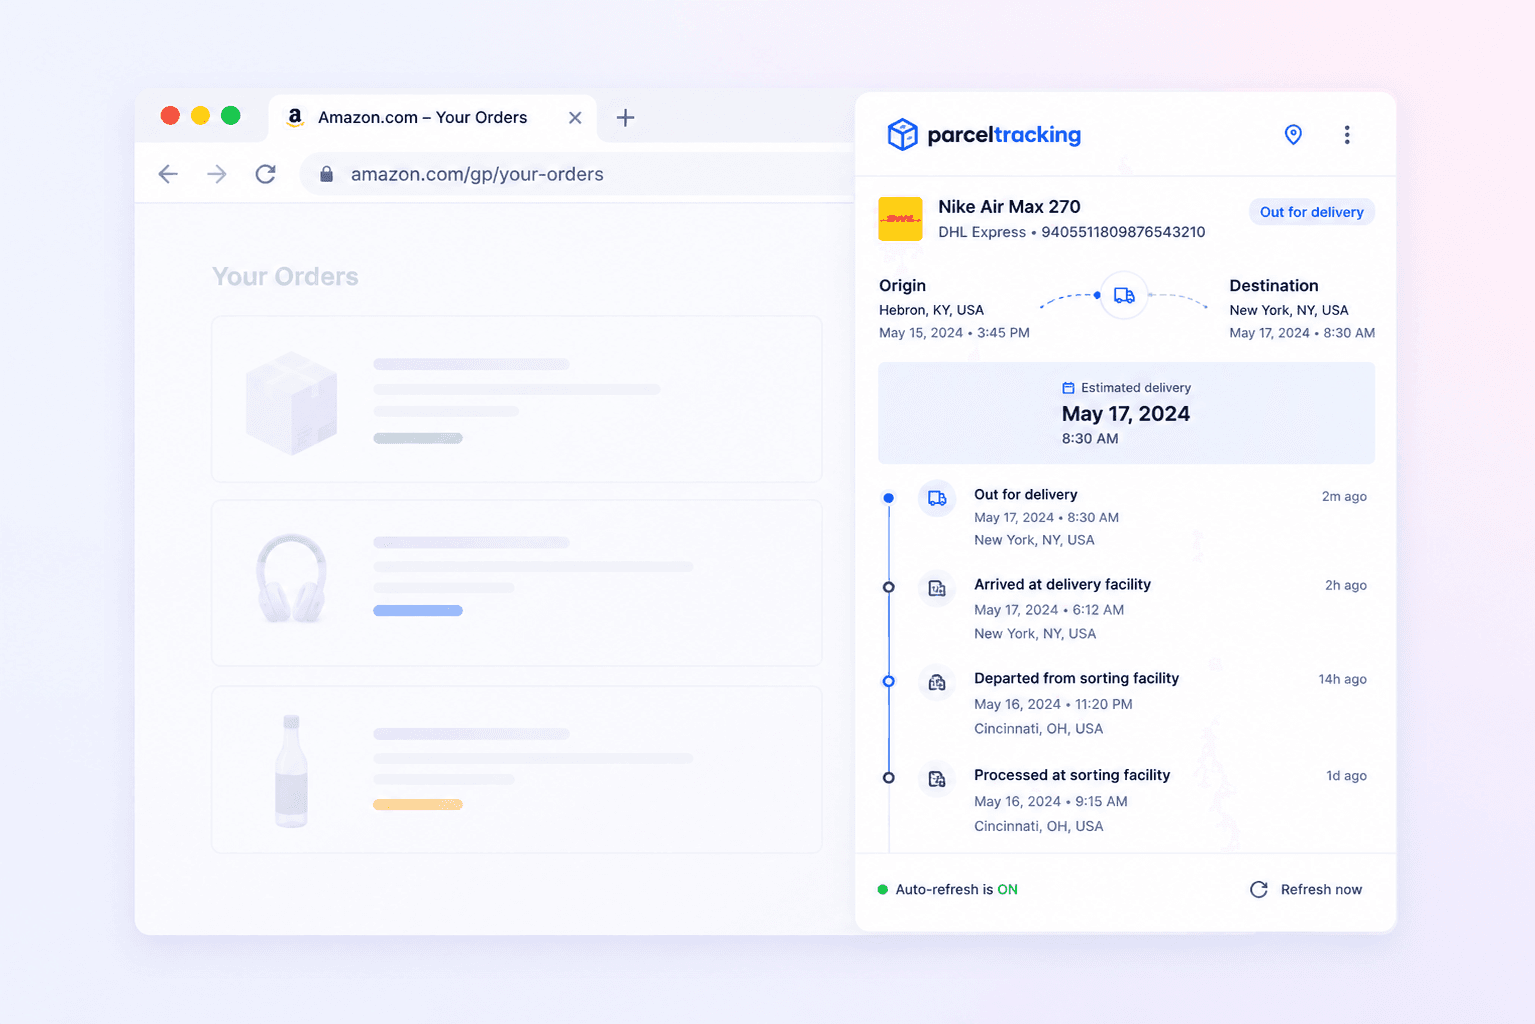Click the truck icon between origin and destination
1535x1024 pixels.
1124,295
